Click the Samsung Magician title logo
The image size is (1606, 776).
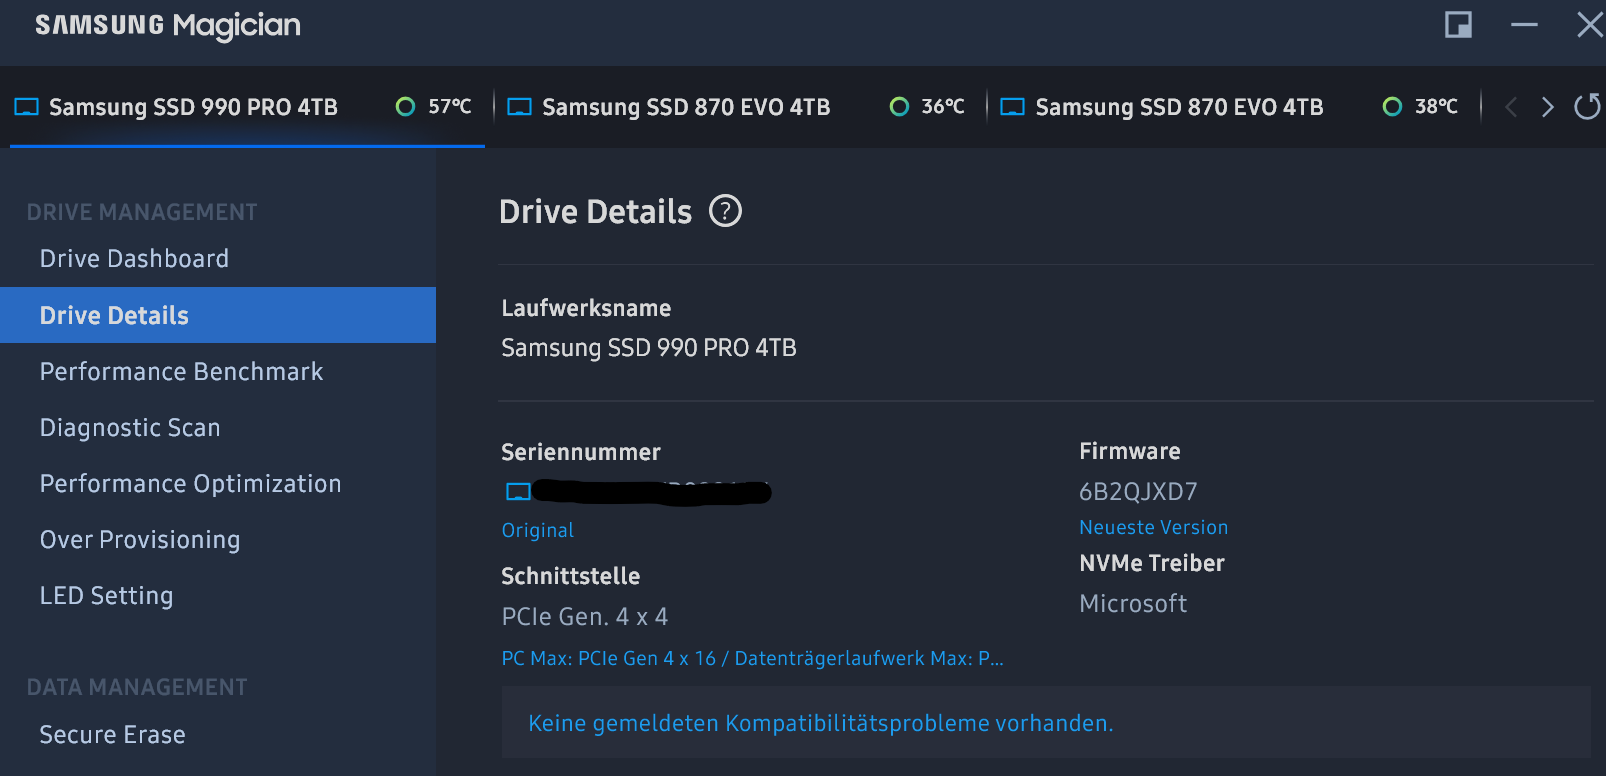pos(168,26)
